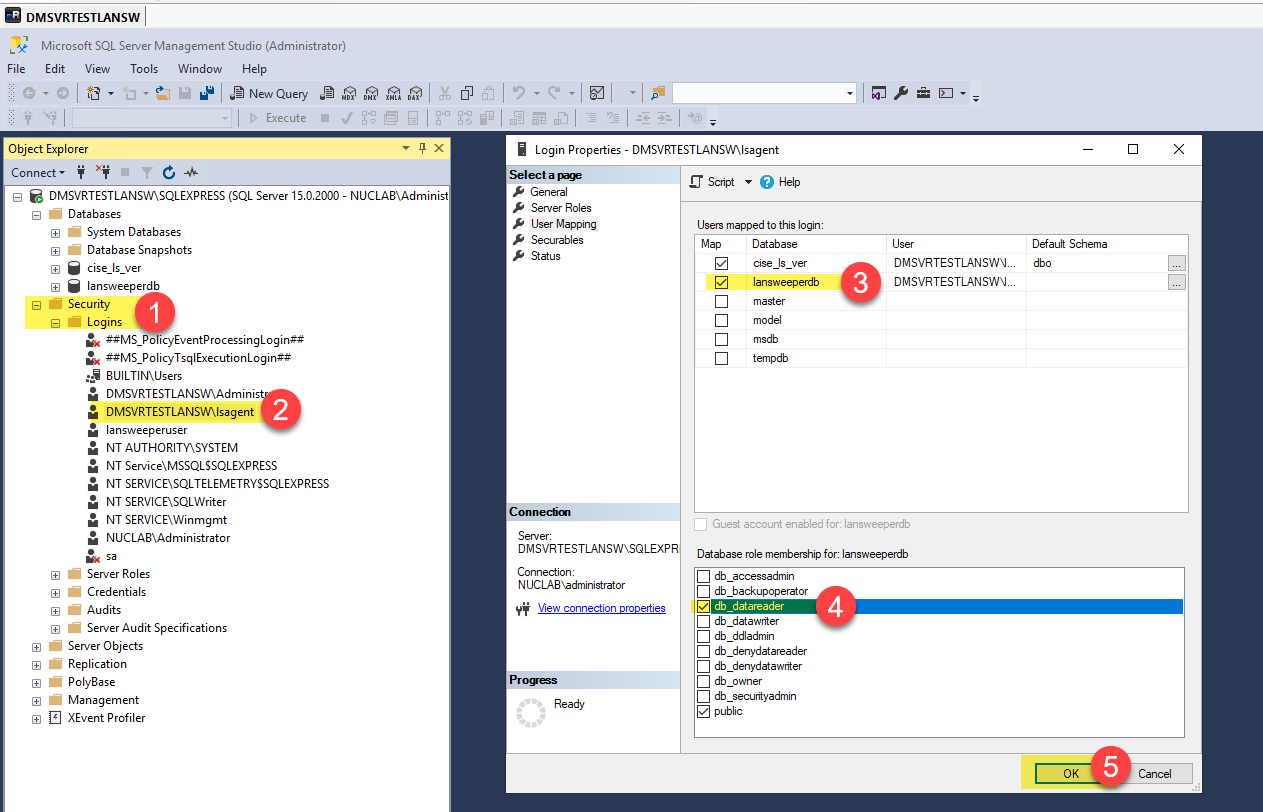Viewport: 1263px width, 812px height.
Task: Check the tempdb database map checkbox
Action: click(x=721, y=358)
